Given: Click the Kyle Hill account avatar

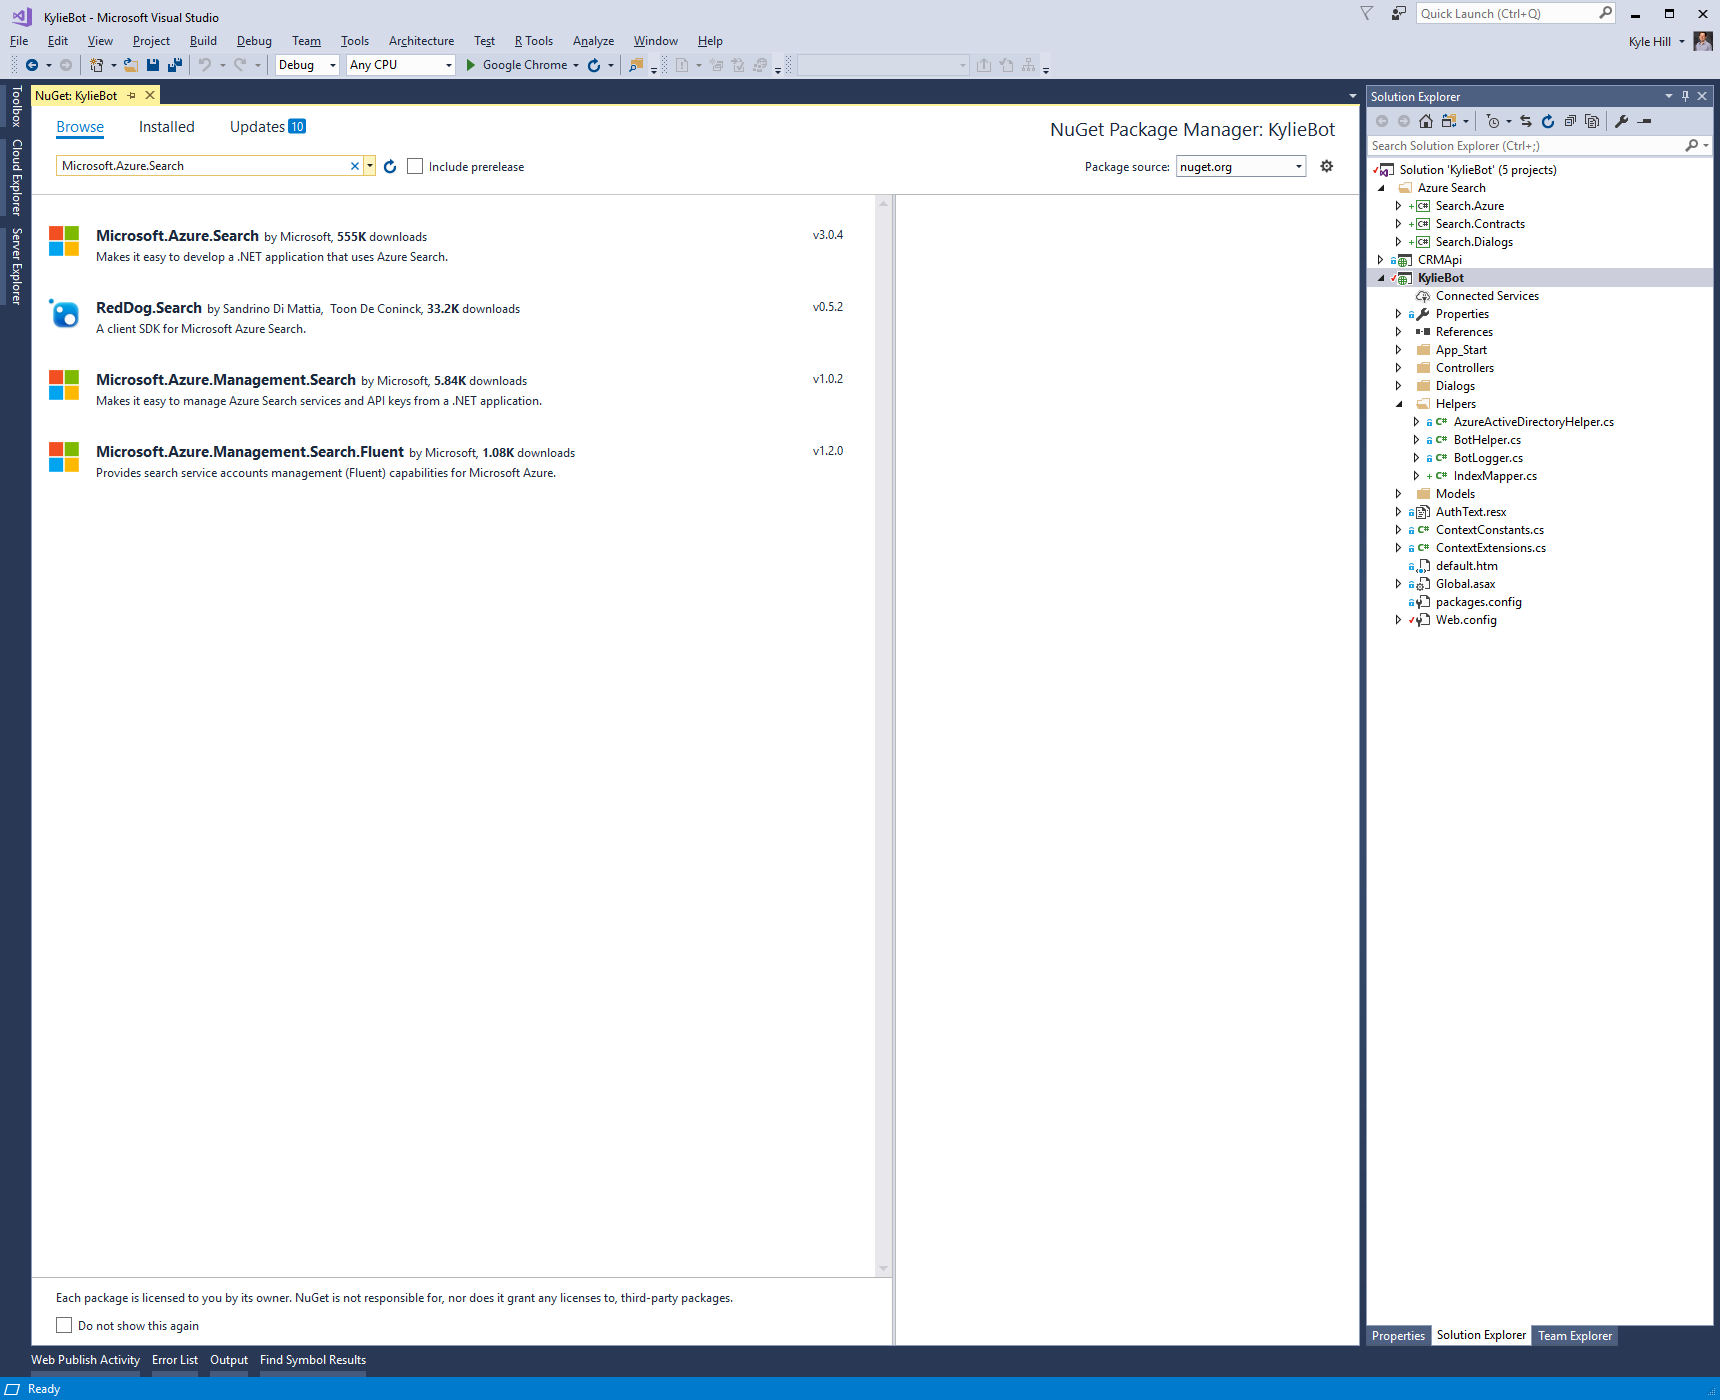Looking at the screenshot, I should (x=1703, y=41).
